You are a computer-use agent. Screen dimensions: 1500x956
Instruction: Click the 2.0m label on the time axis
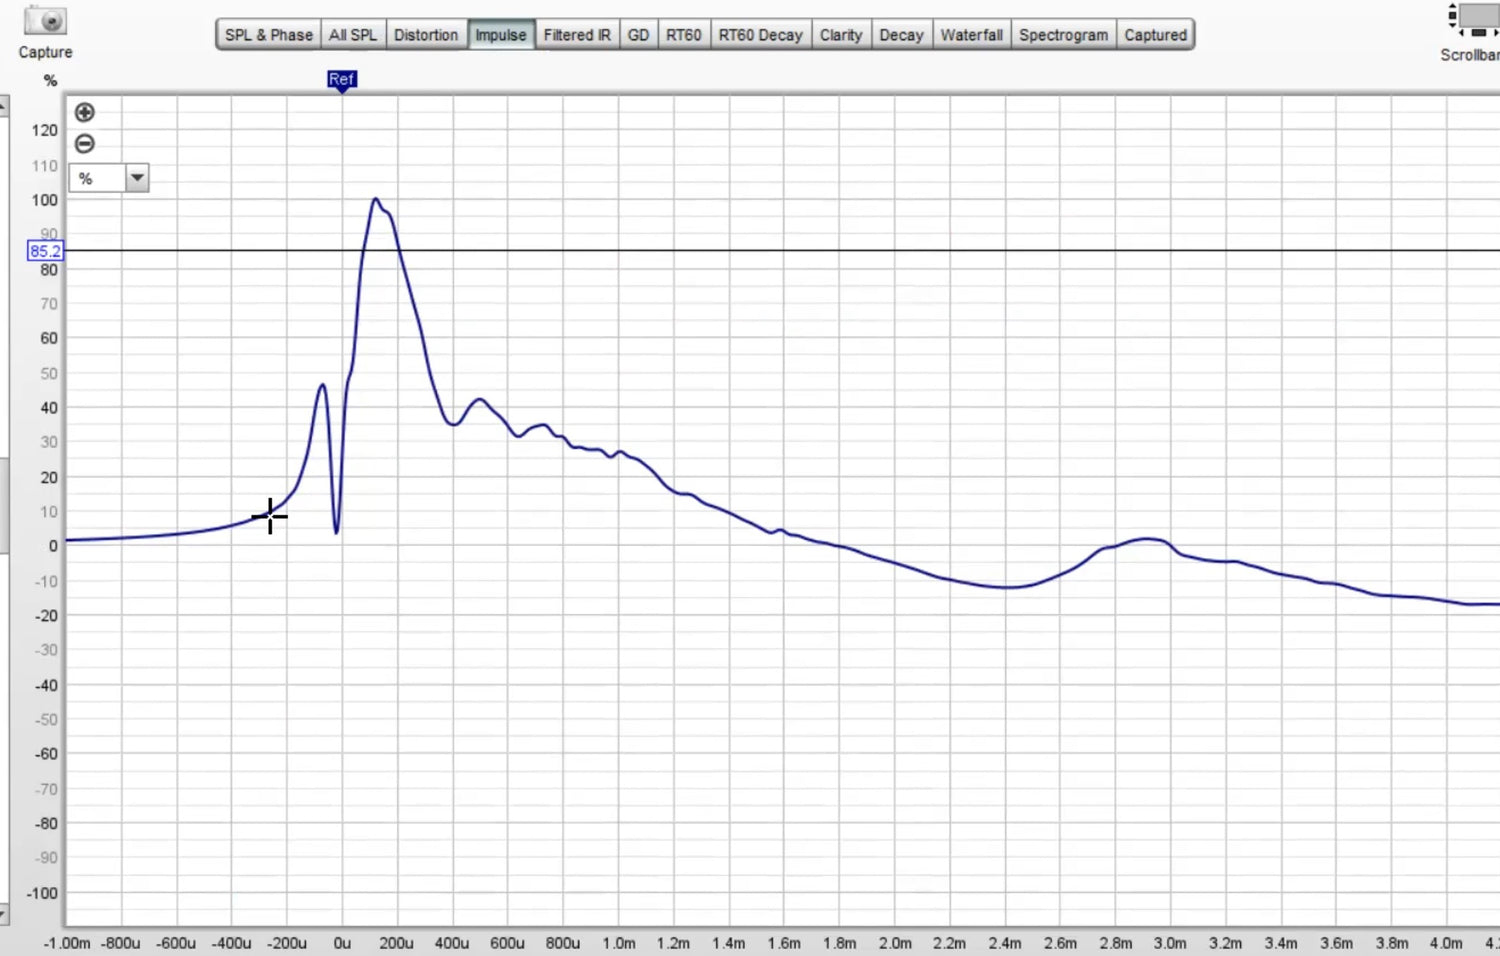pos(895,943)
